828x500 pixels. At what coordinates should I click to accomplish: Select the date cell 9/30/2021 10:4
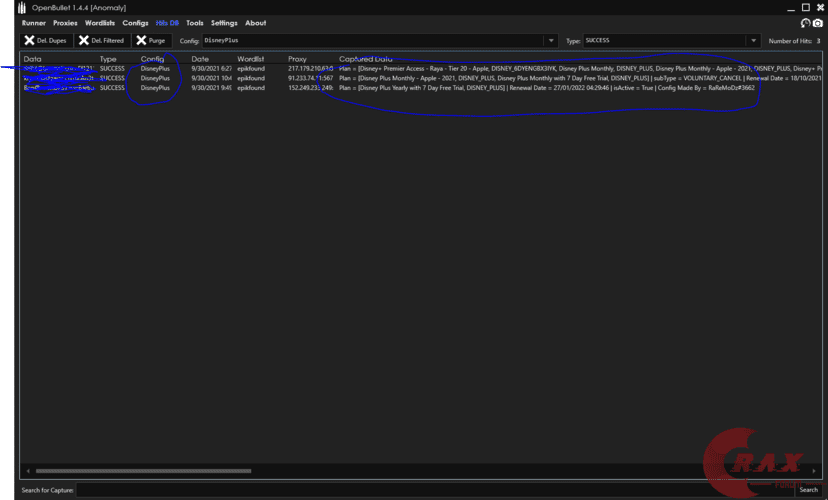pos(211,78)
